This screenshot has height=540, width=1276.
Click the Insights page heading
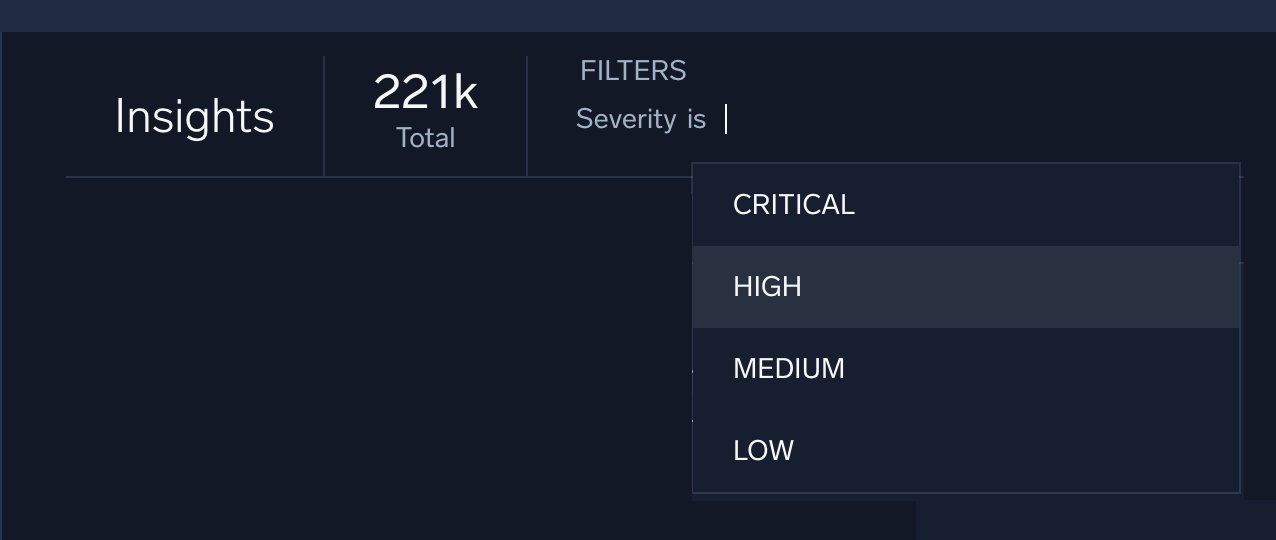pyautogui.click(x=194, y=116)
